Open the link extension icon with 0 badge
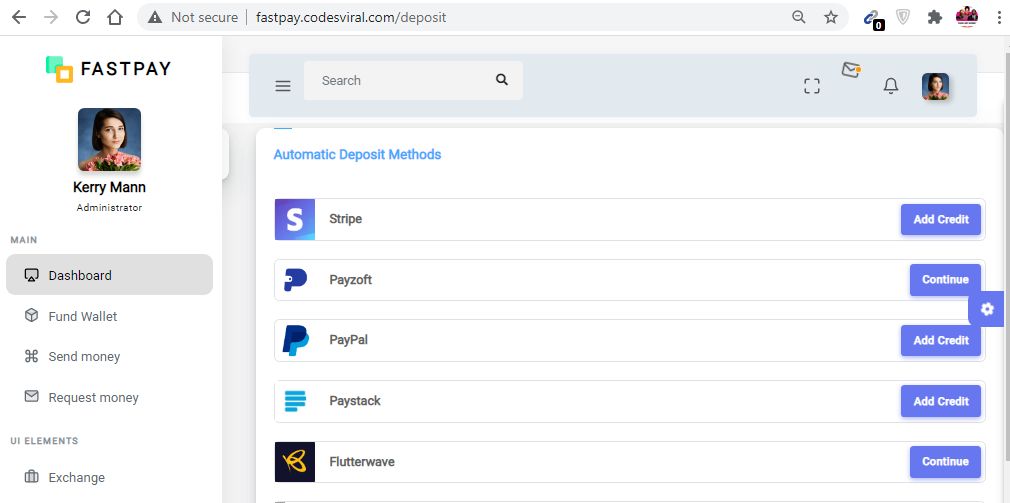The width and height of the screenshot is (1010, 503). [873, 18]
